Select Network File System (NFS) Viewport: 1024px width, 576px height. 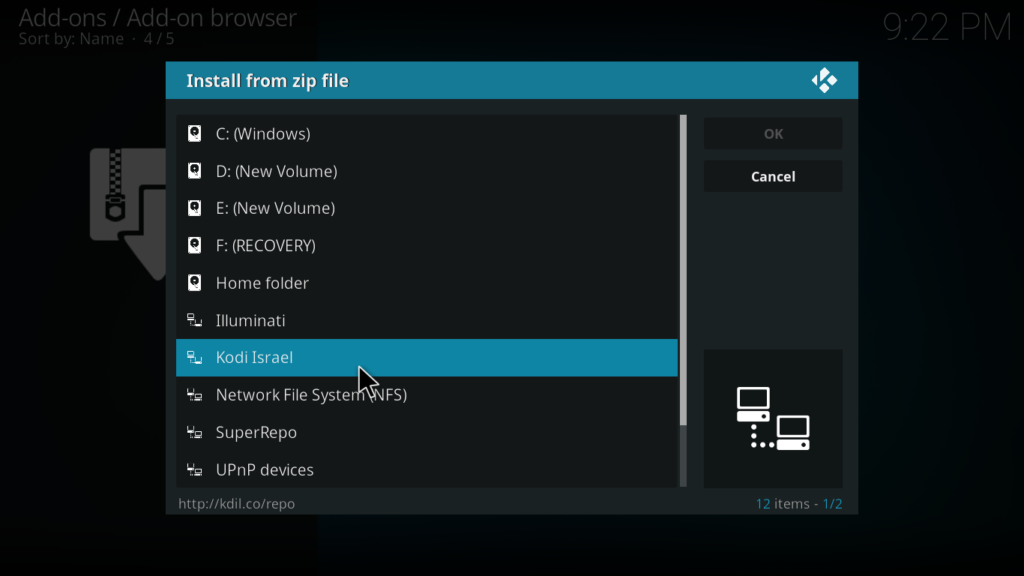(x=427, y=395)
